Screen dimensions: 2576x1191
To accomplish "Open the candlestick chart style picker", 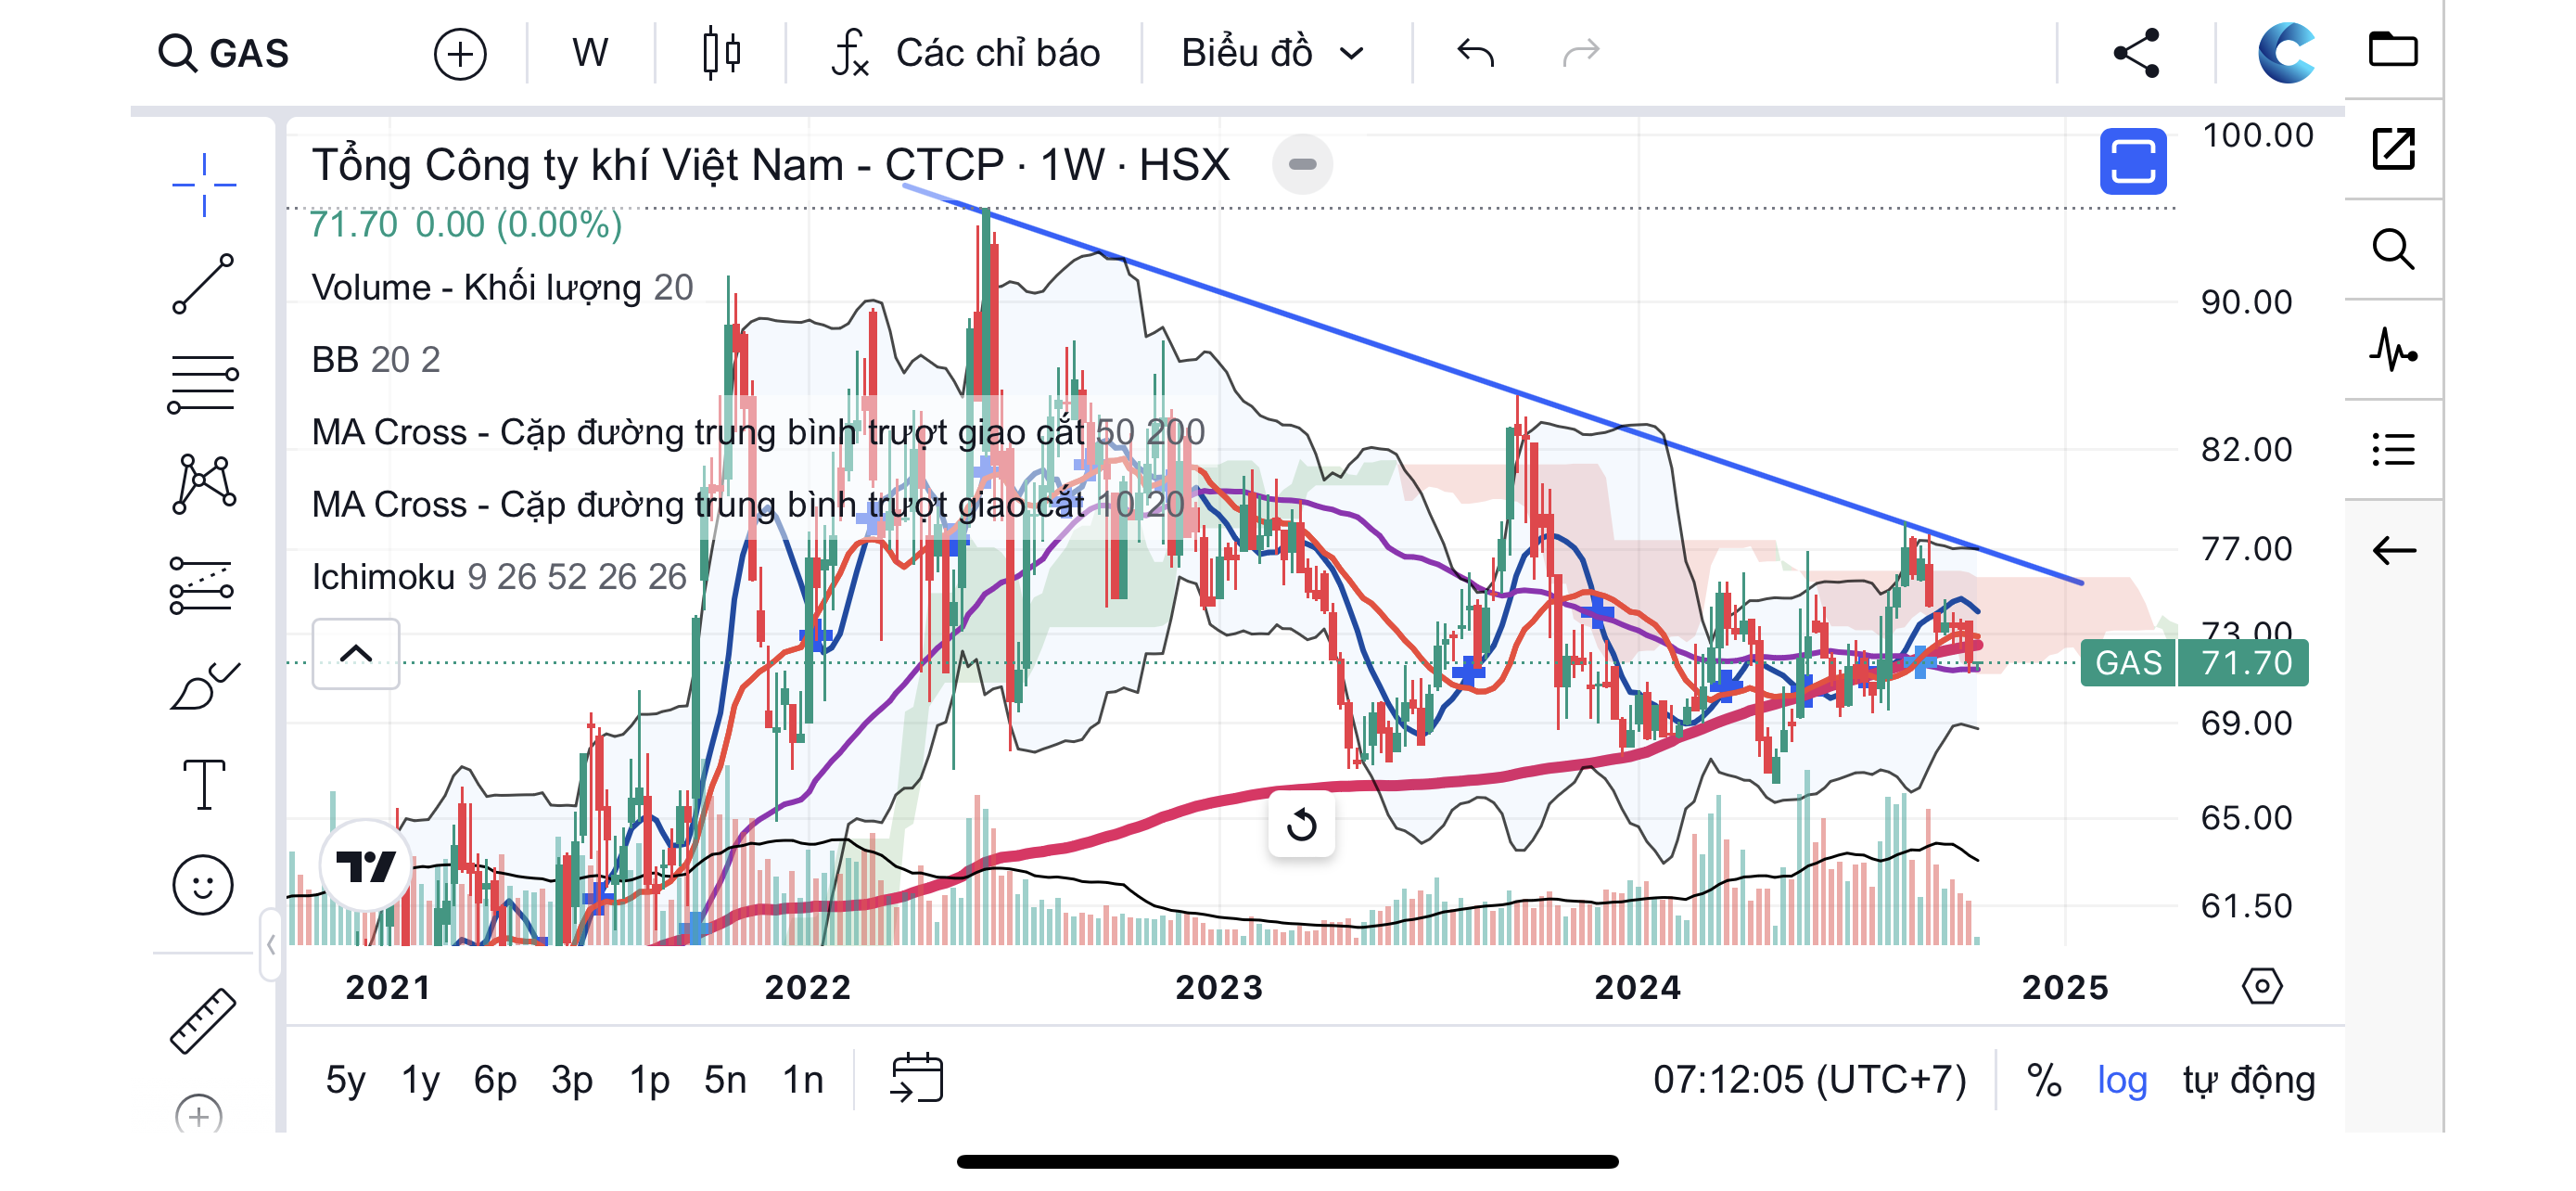I will 721,53.
